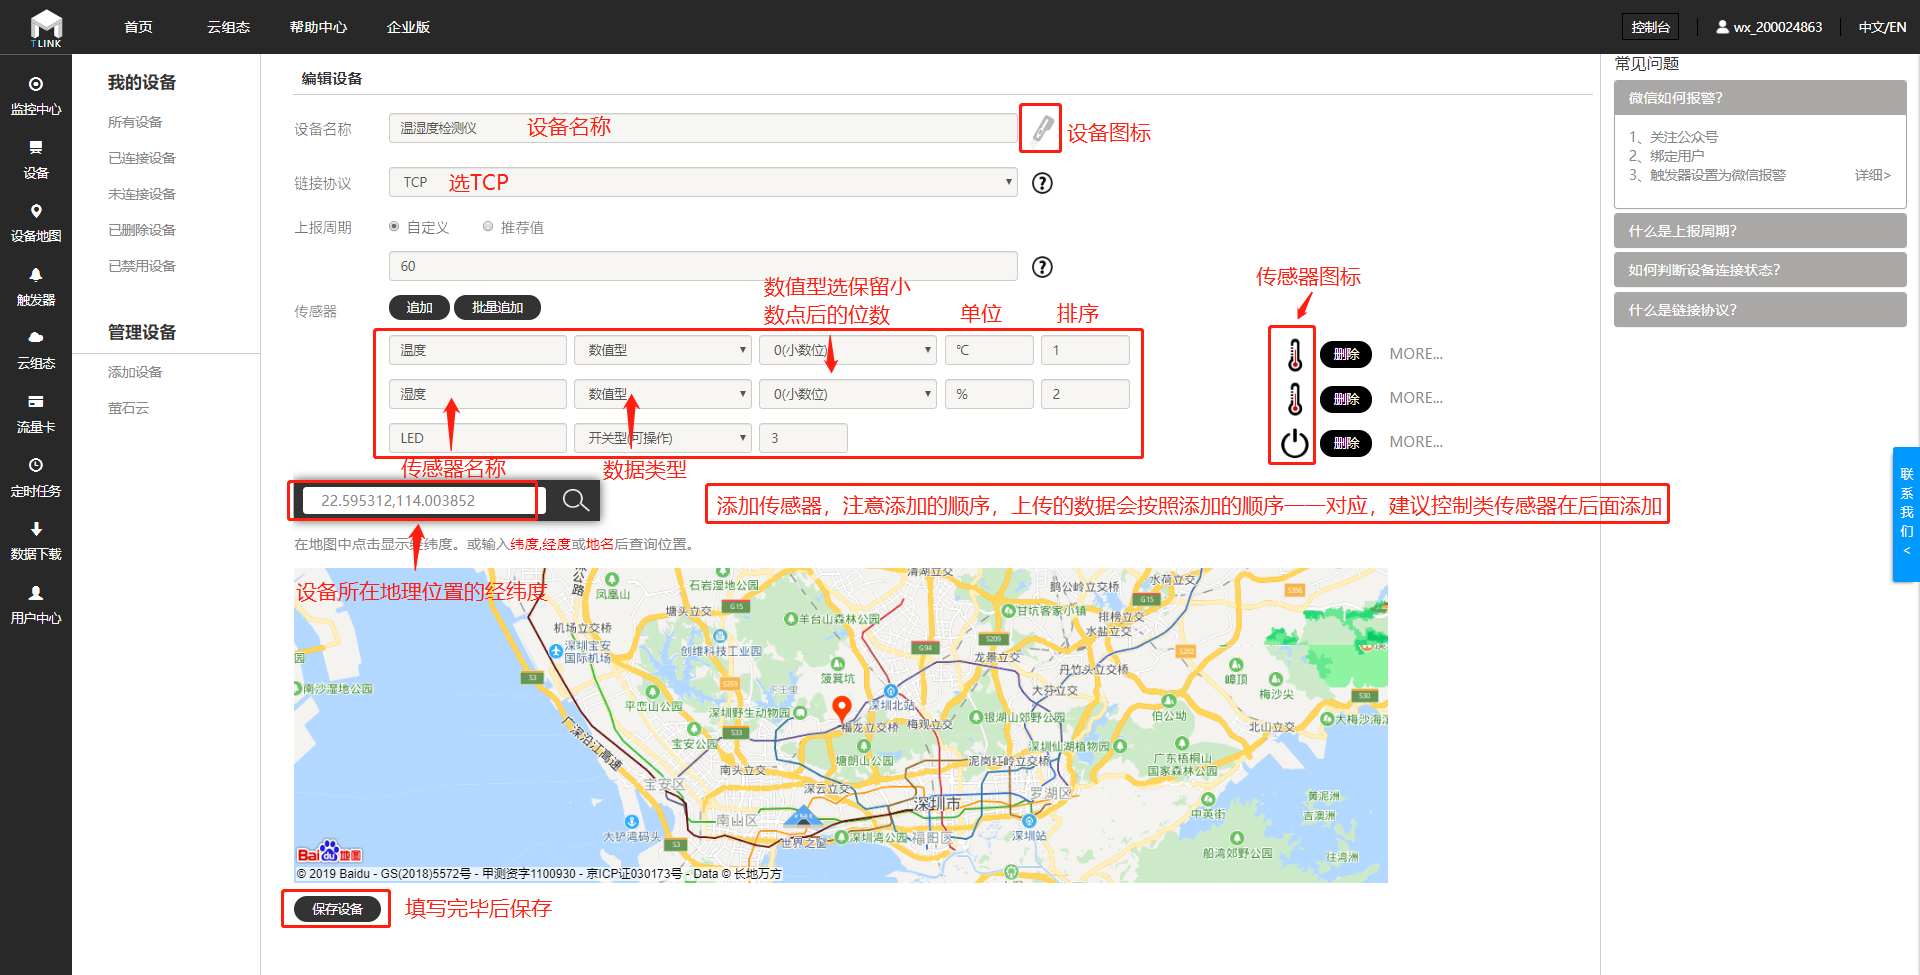Open the 定时任务 clock icon

click(x=36, y=465)
